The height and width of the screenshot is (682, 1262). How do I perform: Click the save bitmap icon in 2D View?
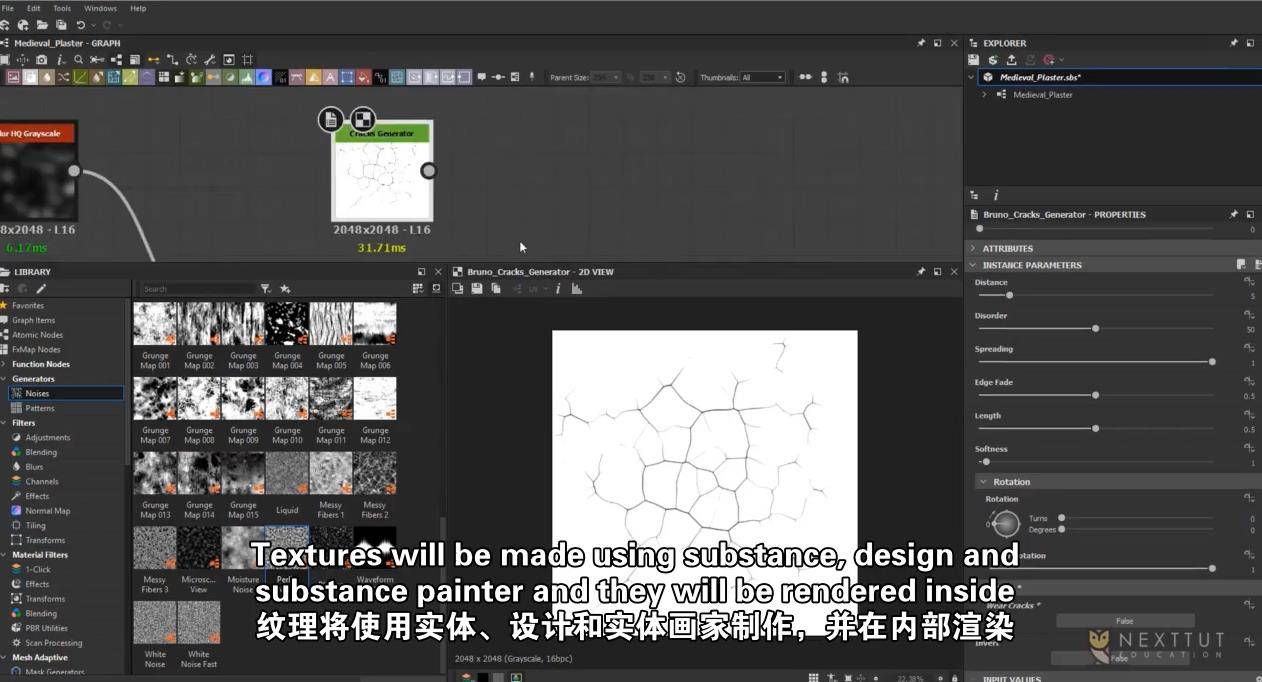477,288
